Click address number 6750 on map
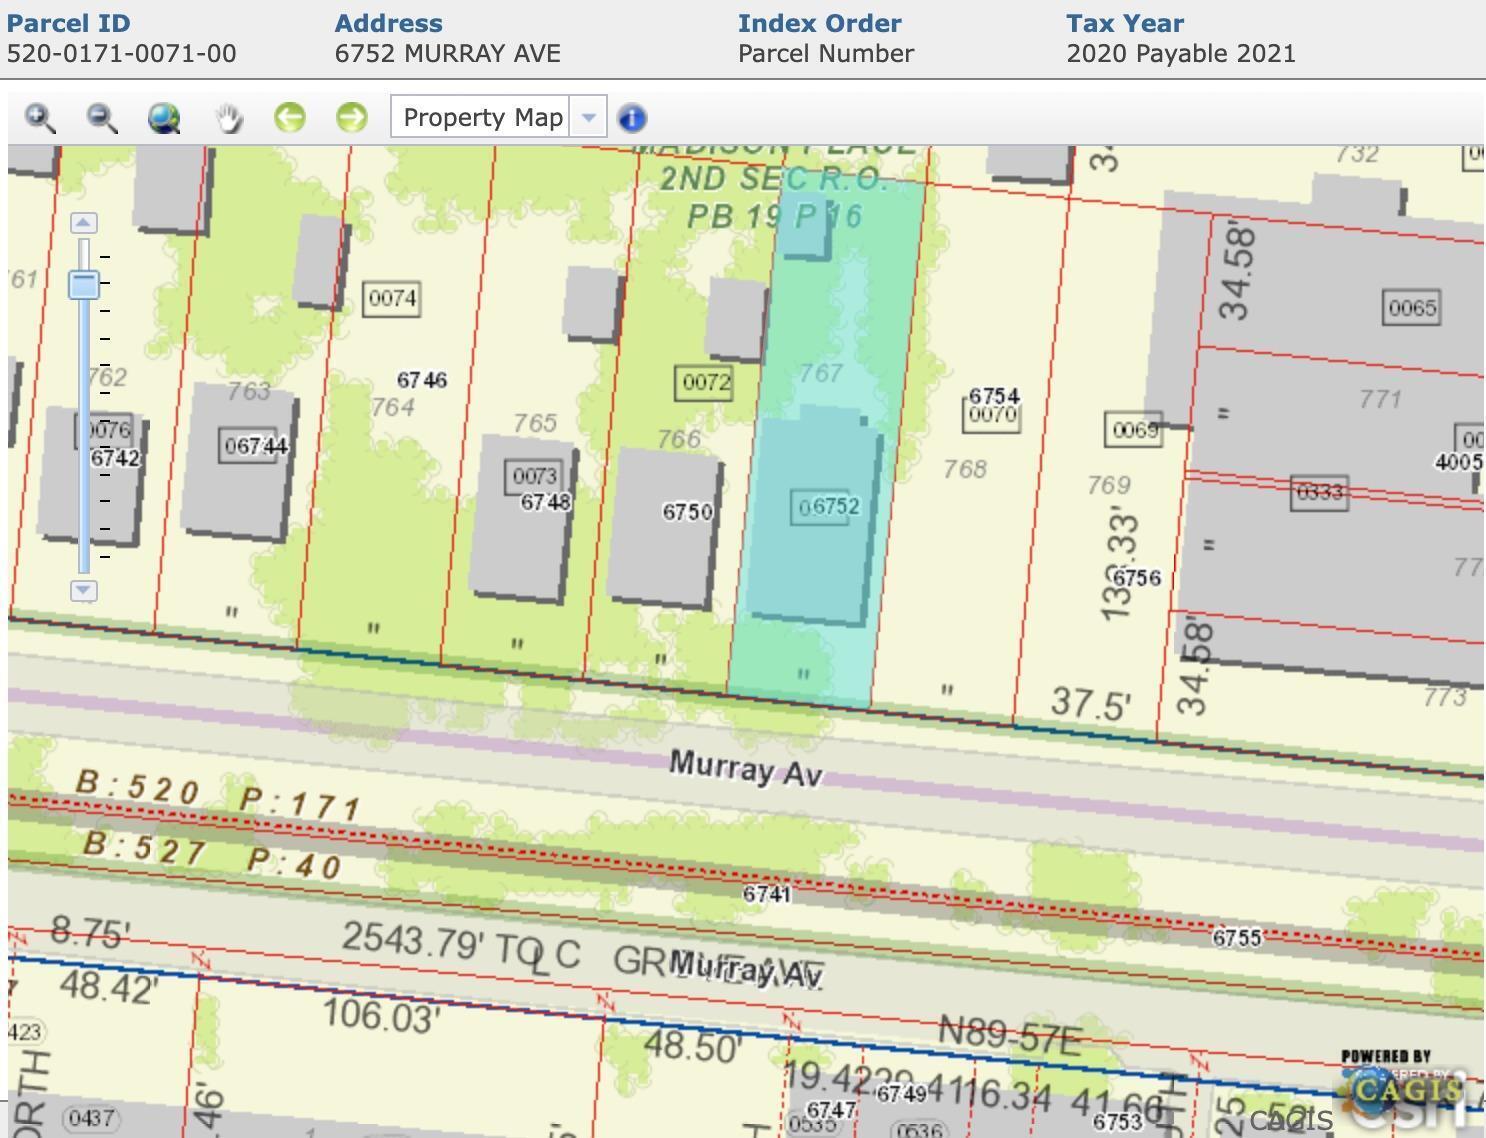This screenshot has height=1138, width=1486. point(688,512)
